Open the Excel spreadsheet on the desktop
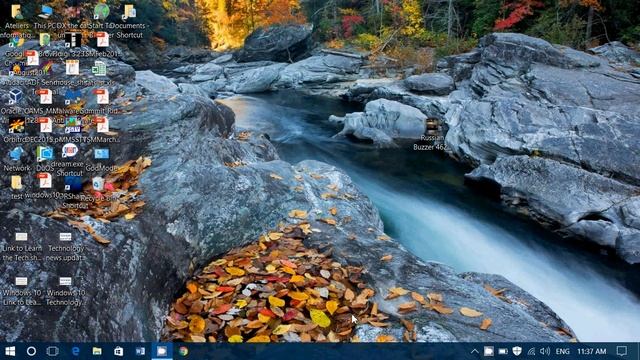The image size is (640, 360). point(99,68)
